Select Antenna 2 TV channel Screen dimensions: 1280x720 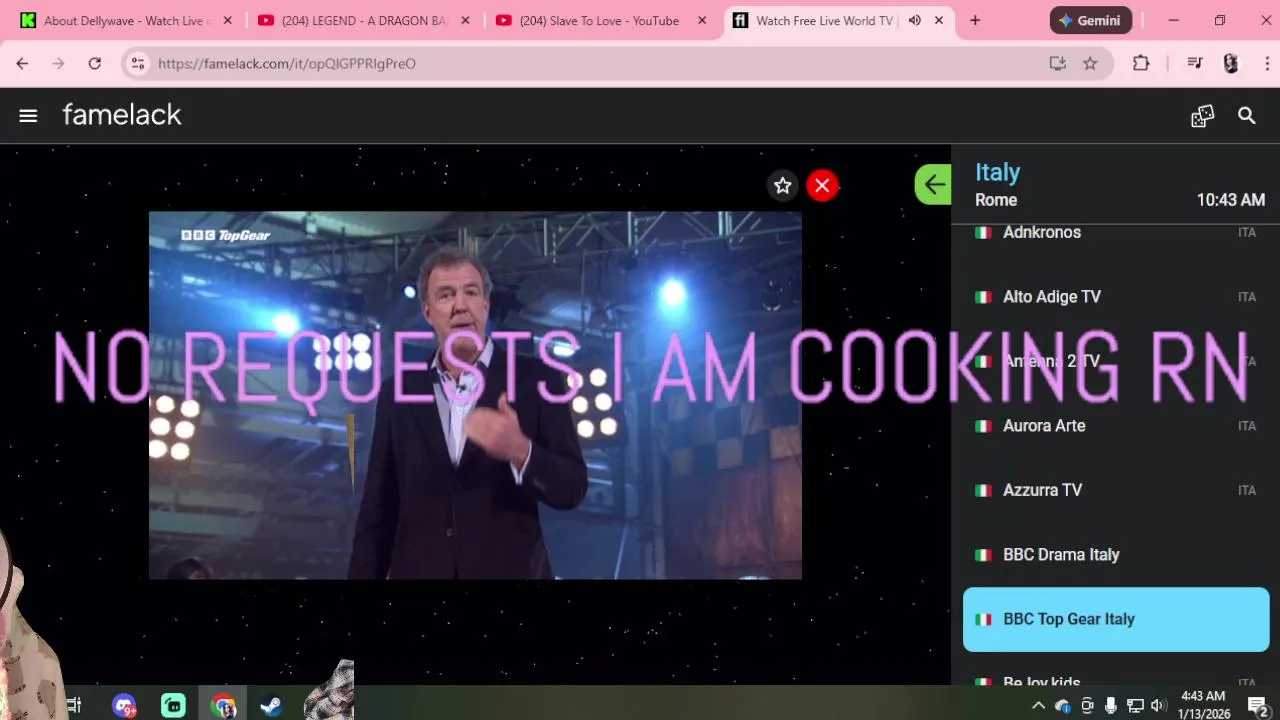pyautogui.click(x=1116, y=361)
